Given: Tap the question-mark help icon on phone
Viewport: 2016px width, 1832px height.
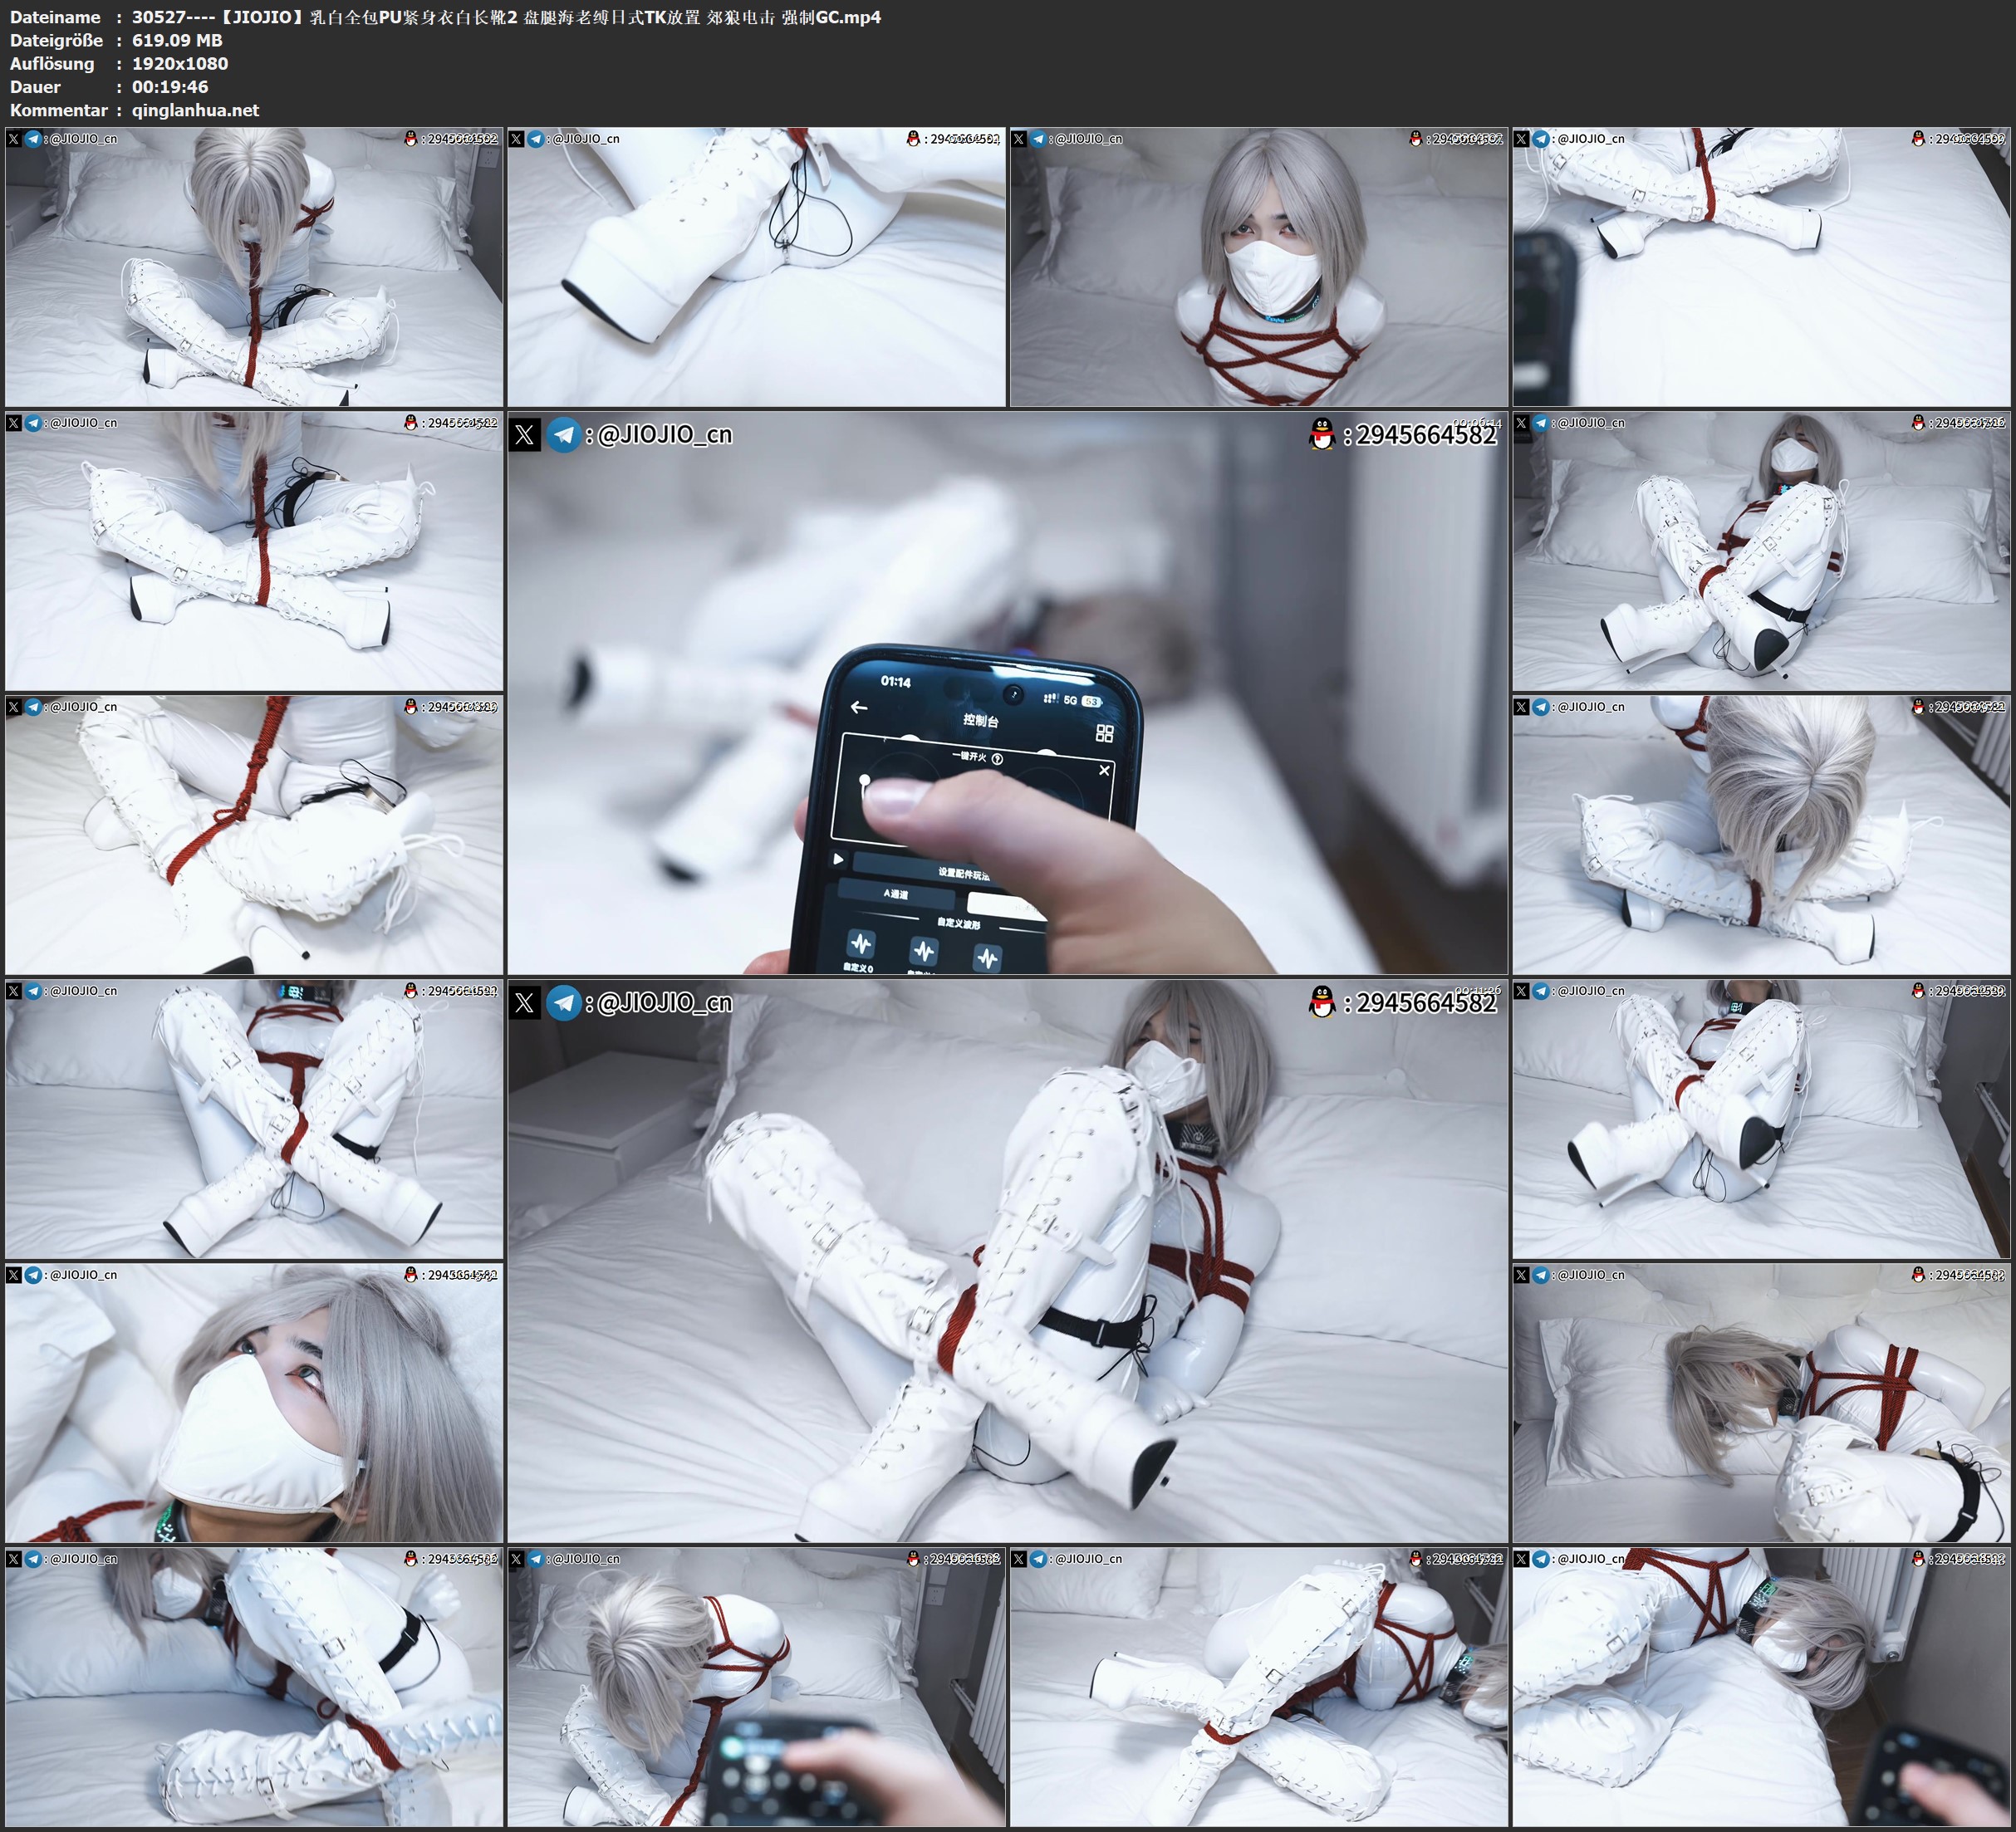Looking at the screenshot, I should click(x=997, y=759).
